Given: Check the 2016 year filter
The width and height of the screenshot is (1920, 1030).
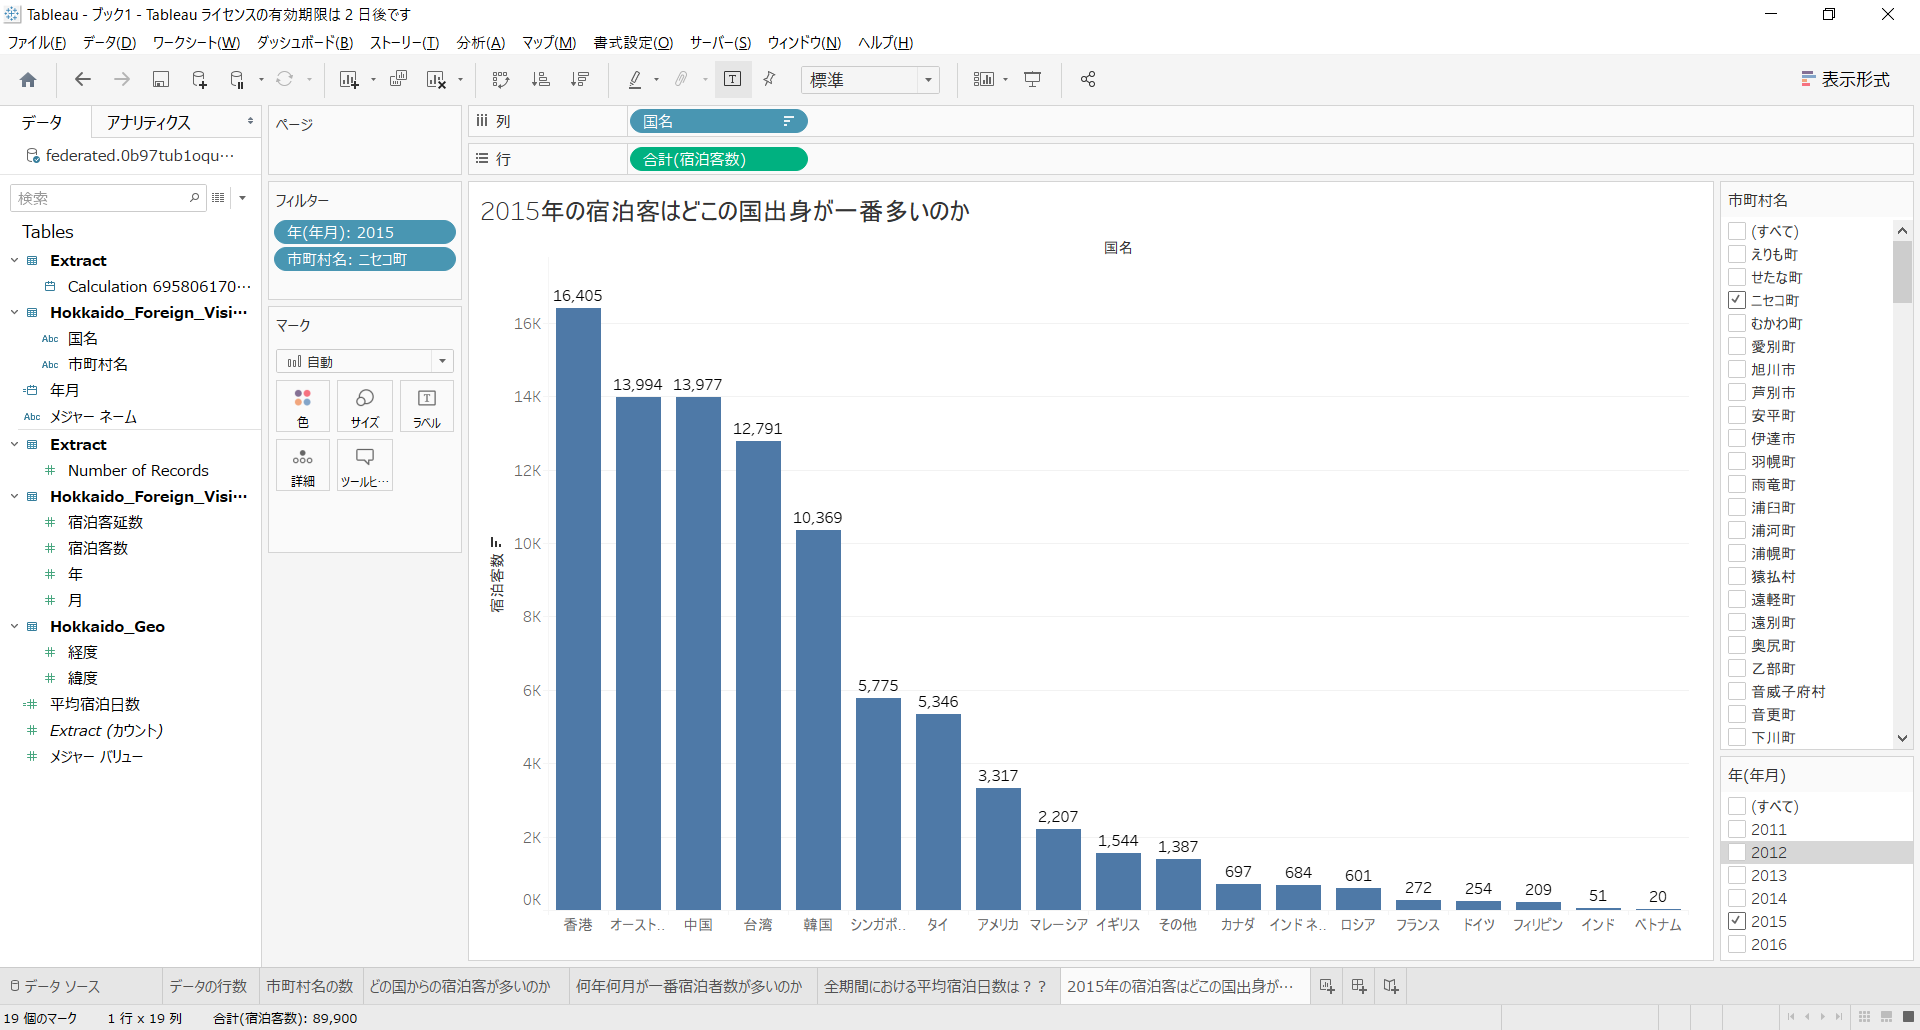Looking at the screenshot, I should 1737,944.
